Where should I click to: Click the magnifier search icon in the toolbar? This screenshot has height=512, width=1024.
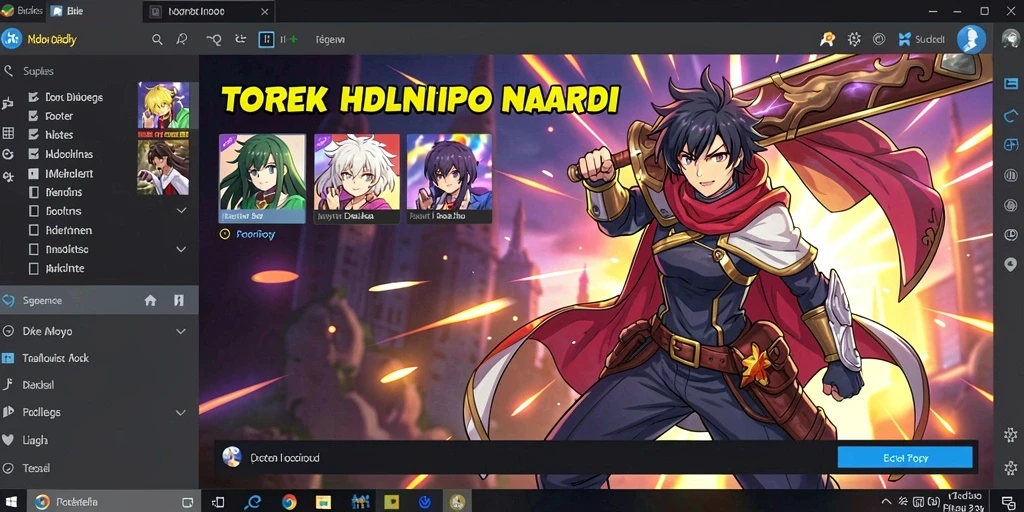tap(157, 40)
